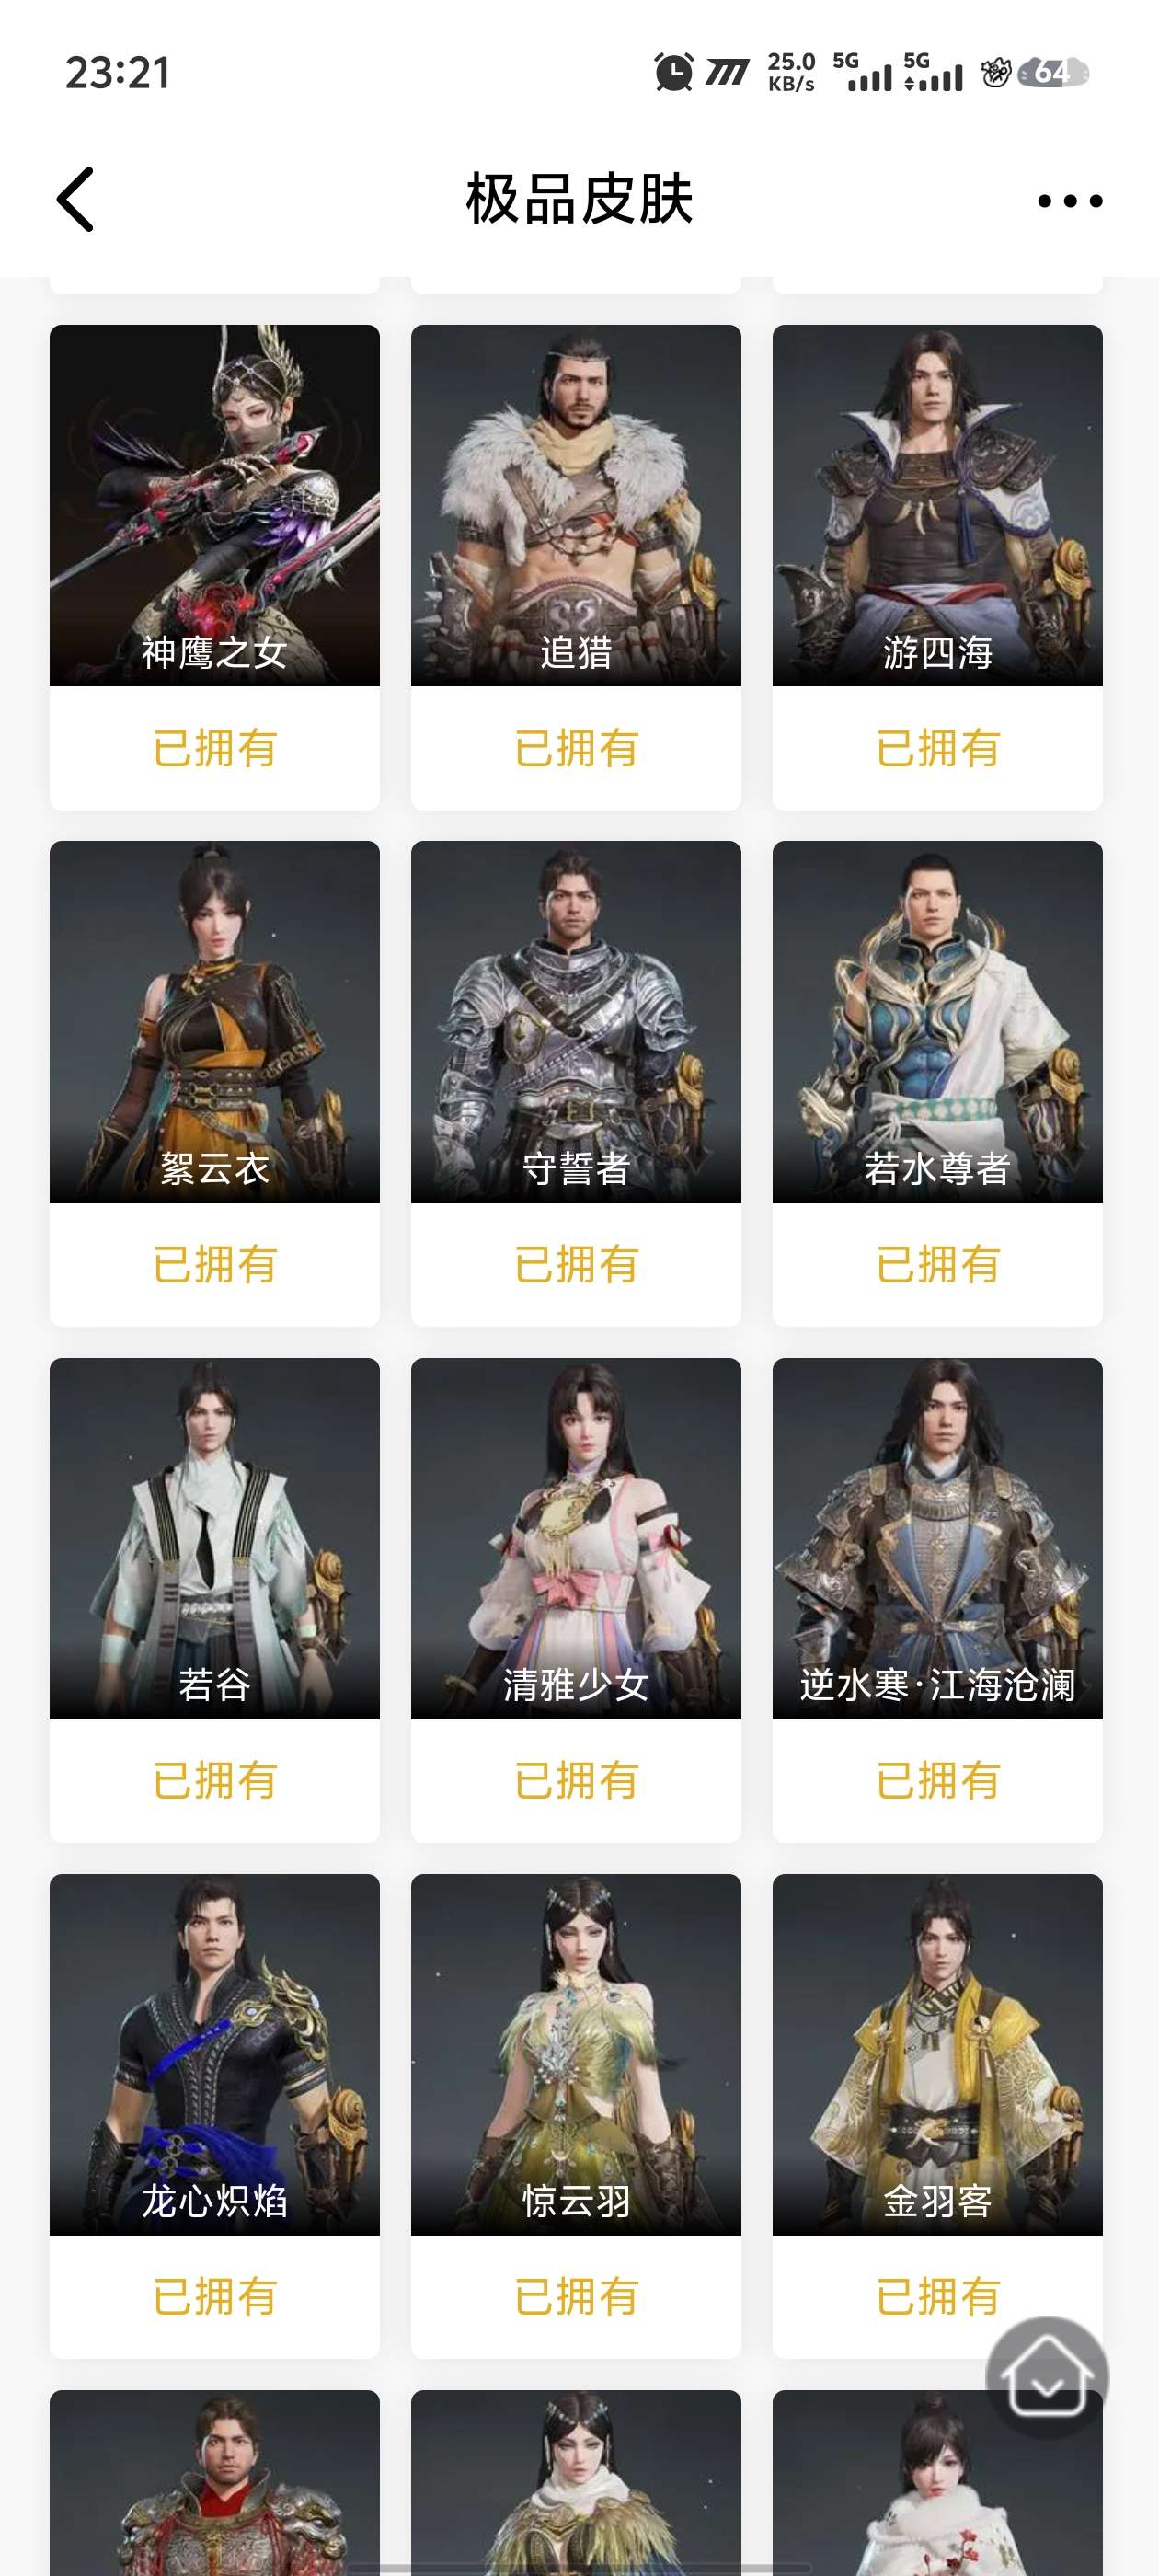View the 逆水寒·江海沧澜 skin

[938, 1538]
